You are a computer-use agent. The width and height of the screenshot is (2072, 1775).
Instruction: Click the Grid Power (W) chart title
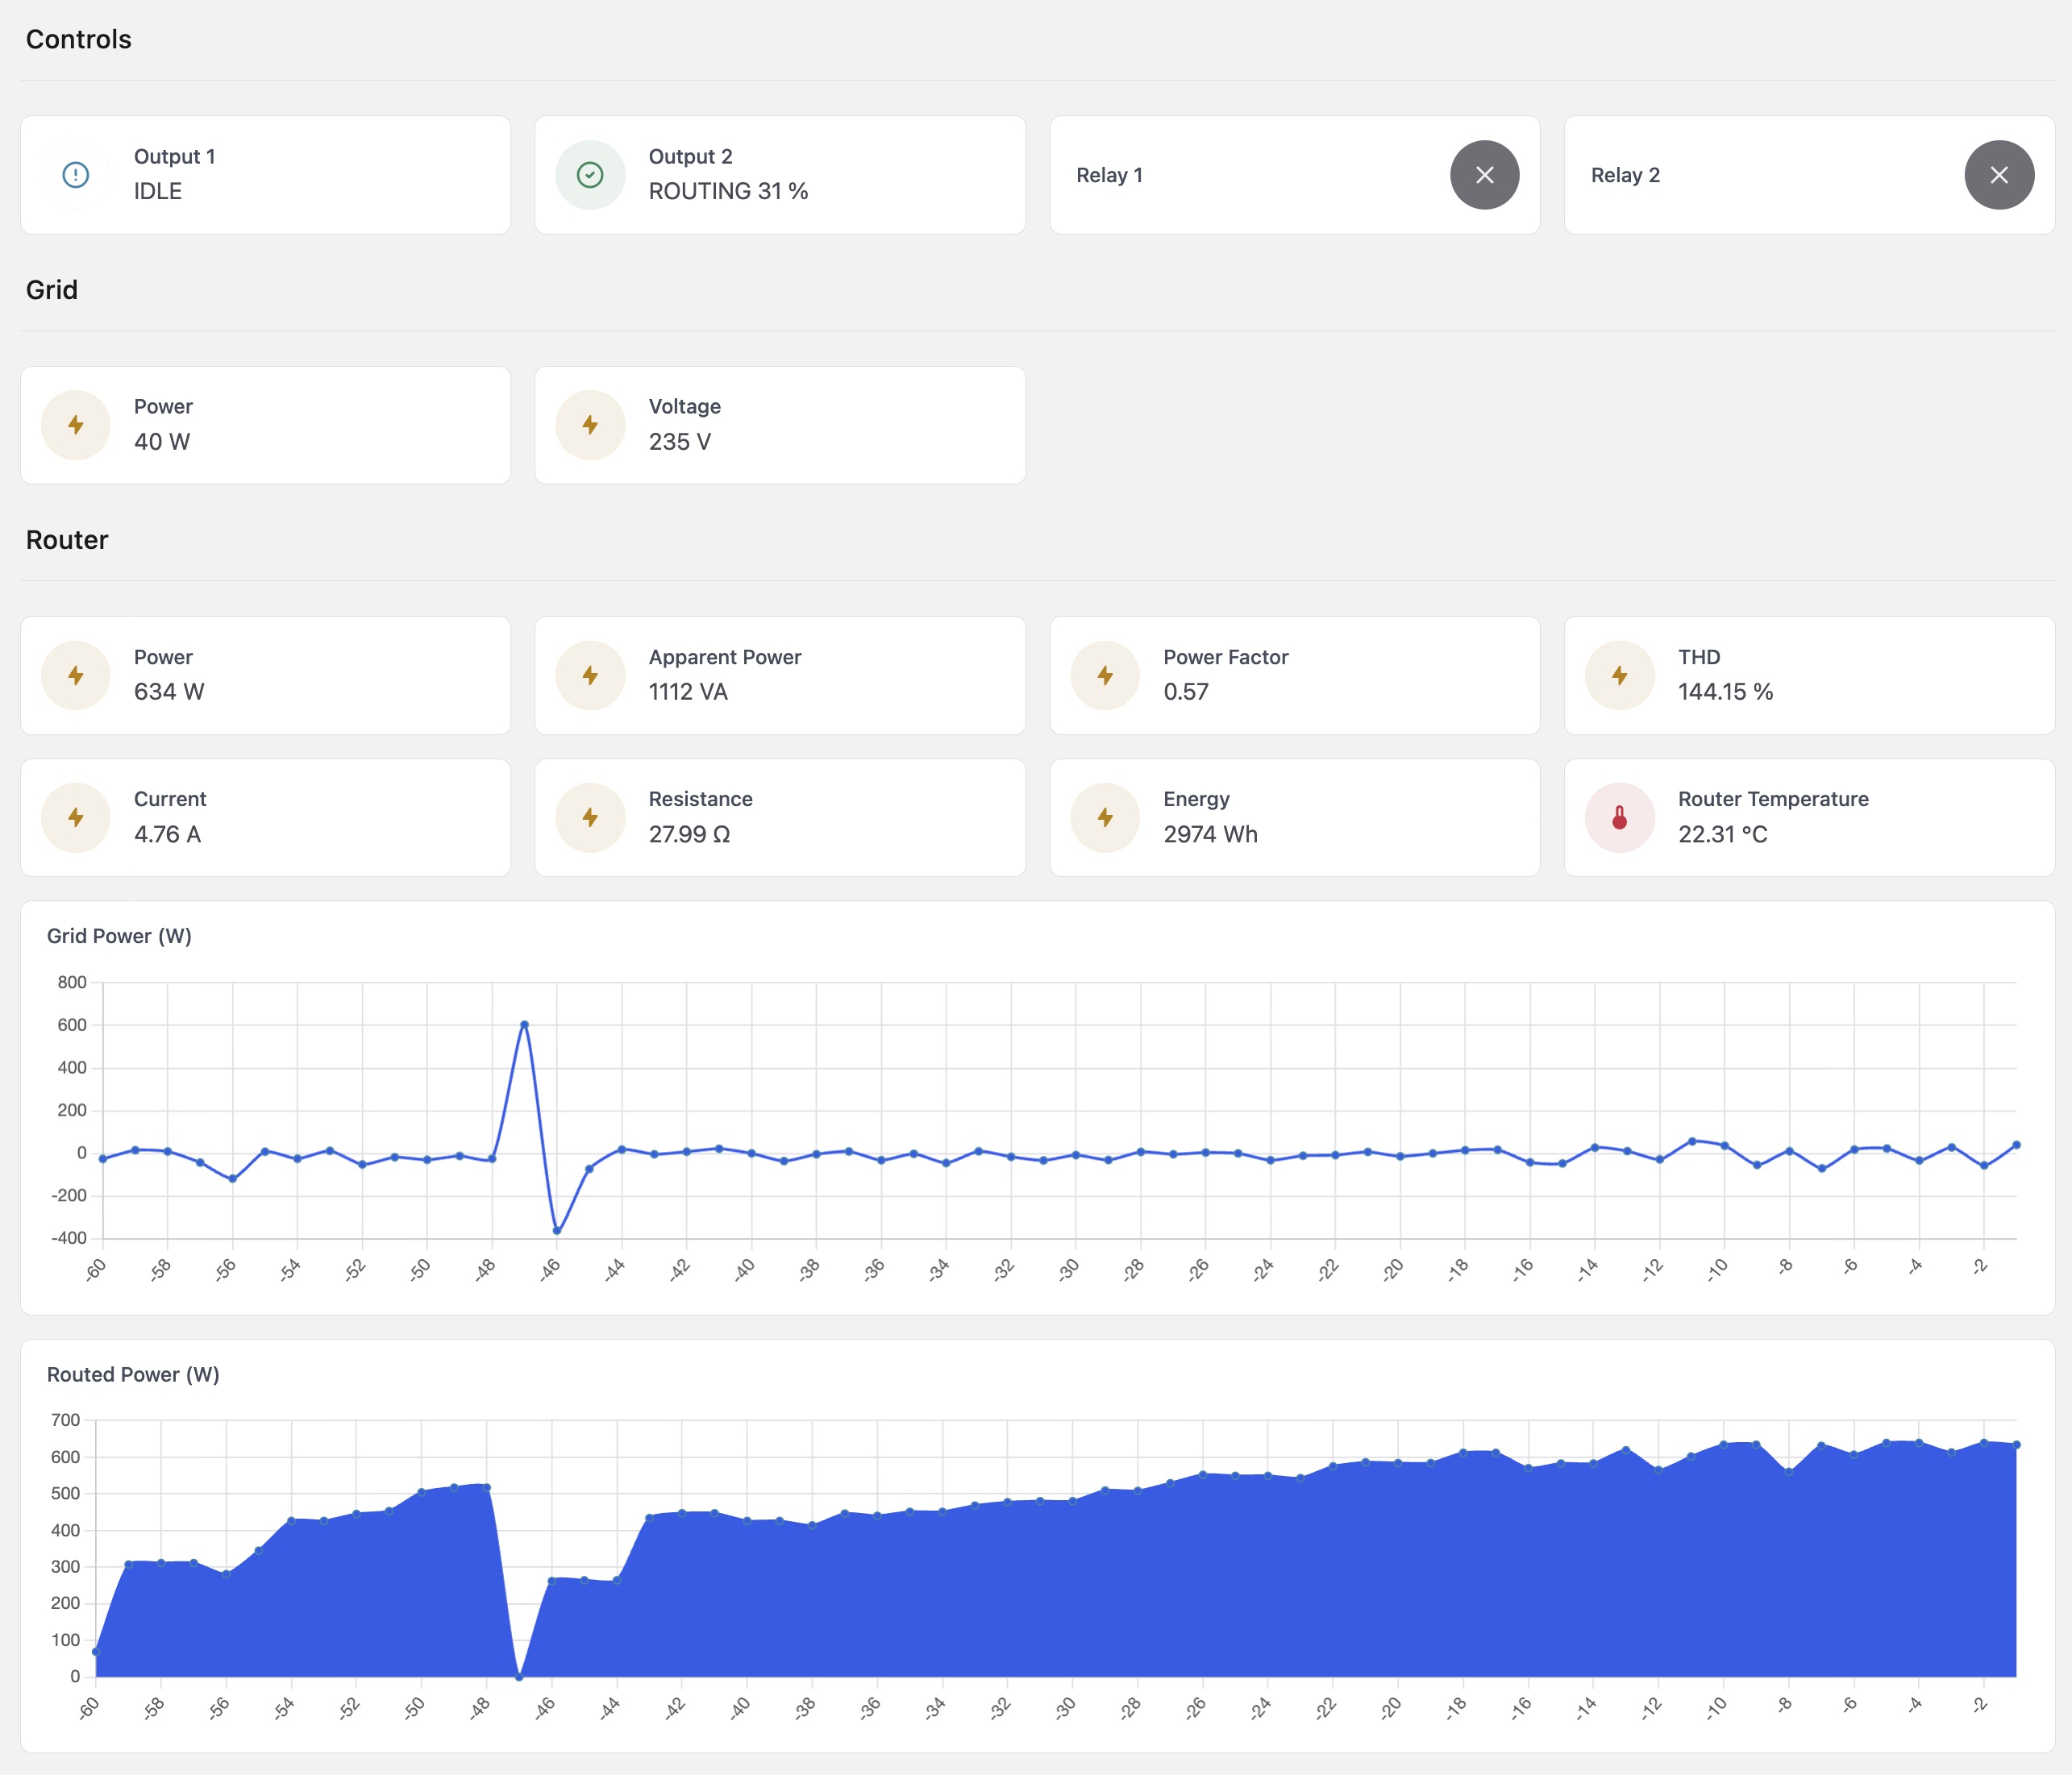[x=119, y=936]
